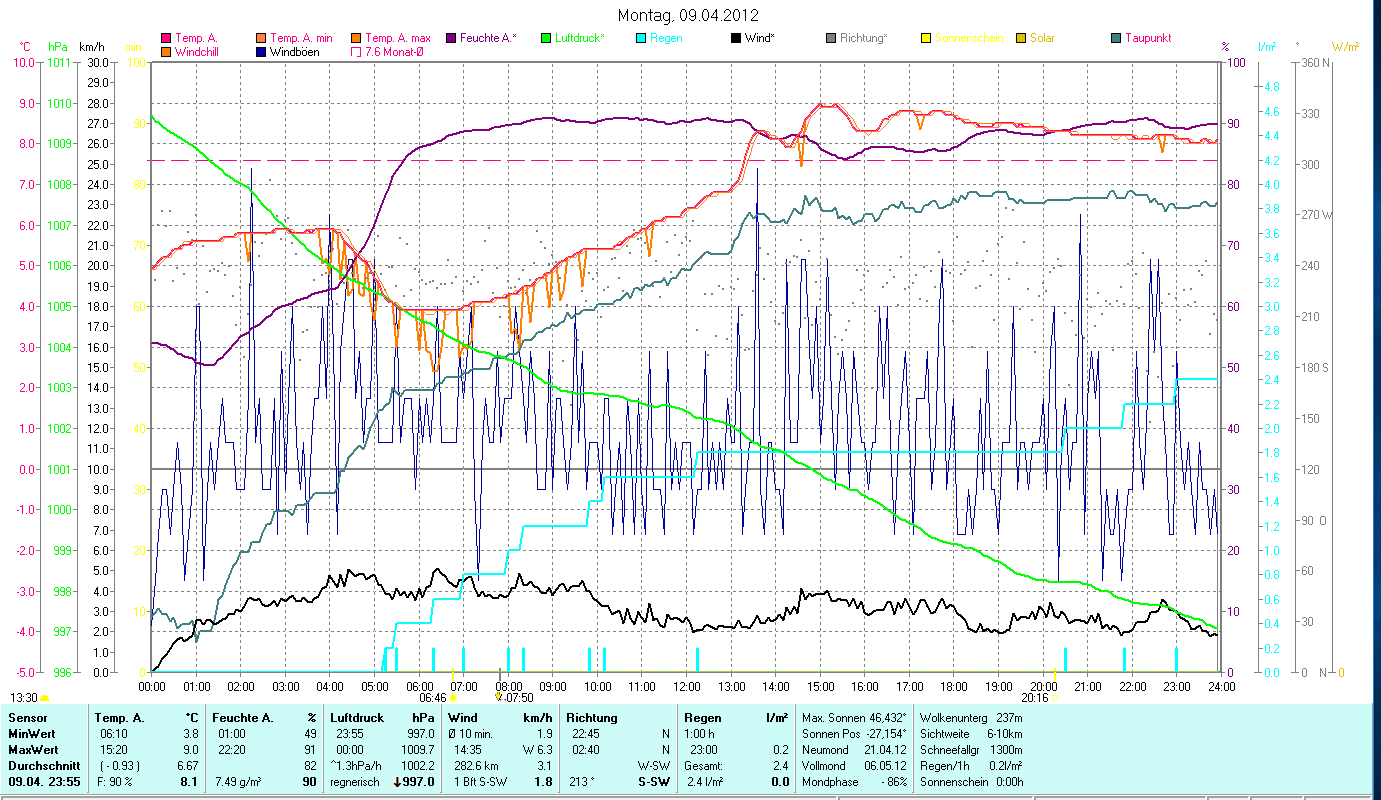Click the orange Windchill legend swatch
Screen dimensions: 1381x800
[165, 51]
